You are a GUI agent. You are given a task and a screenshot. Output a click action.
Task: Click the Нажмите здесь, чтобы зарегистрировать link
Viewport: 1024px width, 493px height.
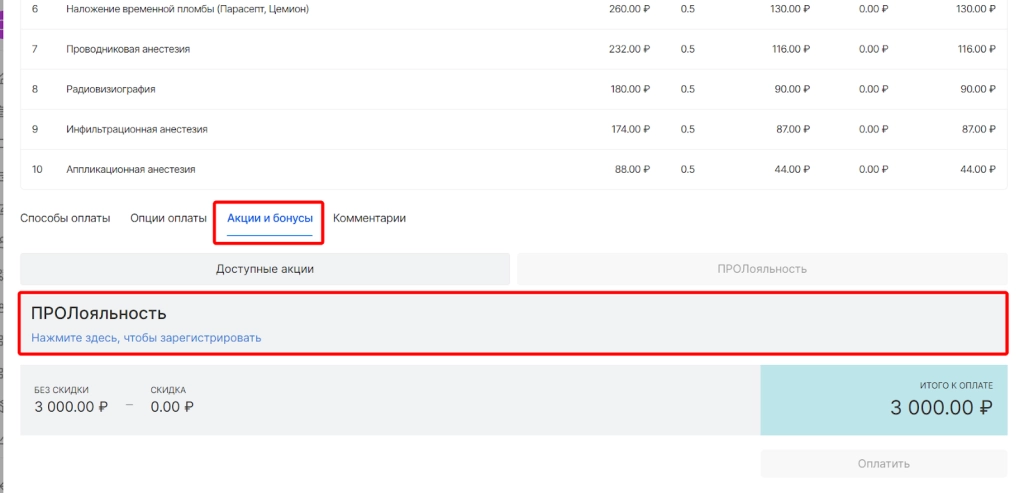click(146, 338)
